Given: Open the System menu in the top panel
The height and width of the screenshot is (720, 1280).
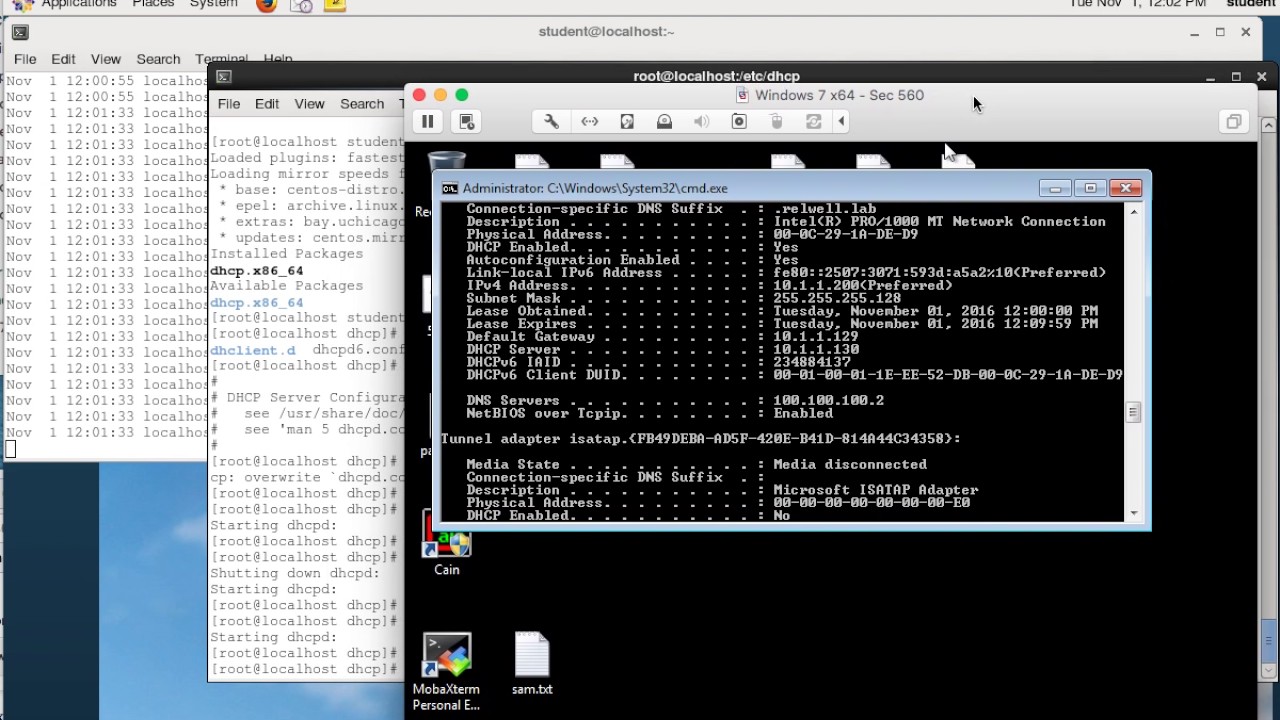Looking at the screenshot, I should [213, 4].
